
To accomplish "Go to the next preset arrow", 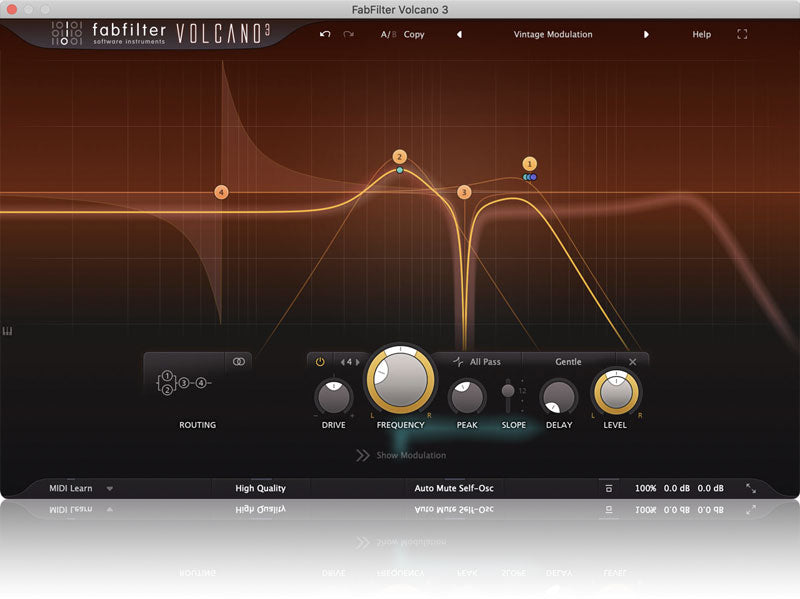I will pyautogui.click(x=646, y=34).
